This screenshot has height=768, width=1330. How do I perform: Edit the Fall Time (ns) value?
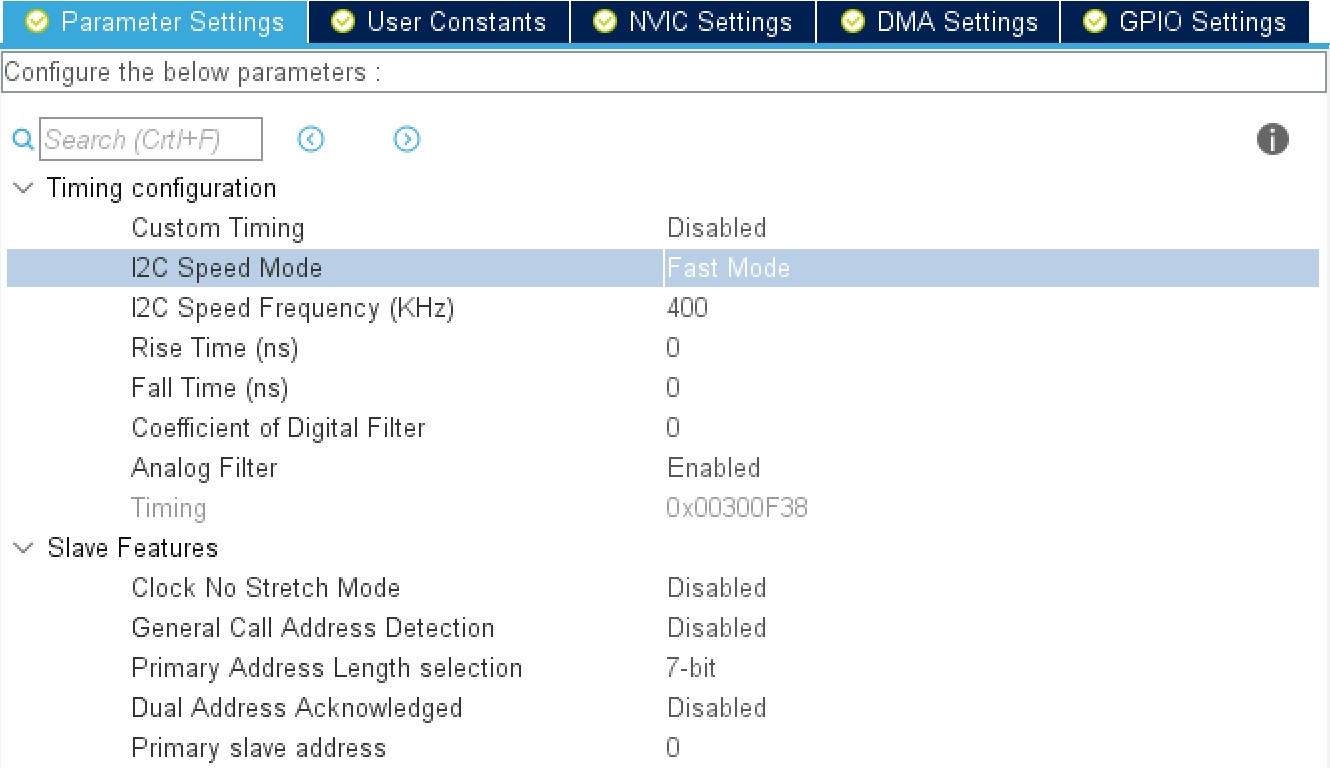pos(673,388)
